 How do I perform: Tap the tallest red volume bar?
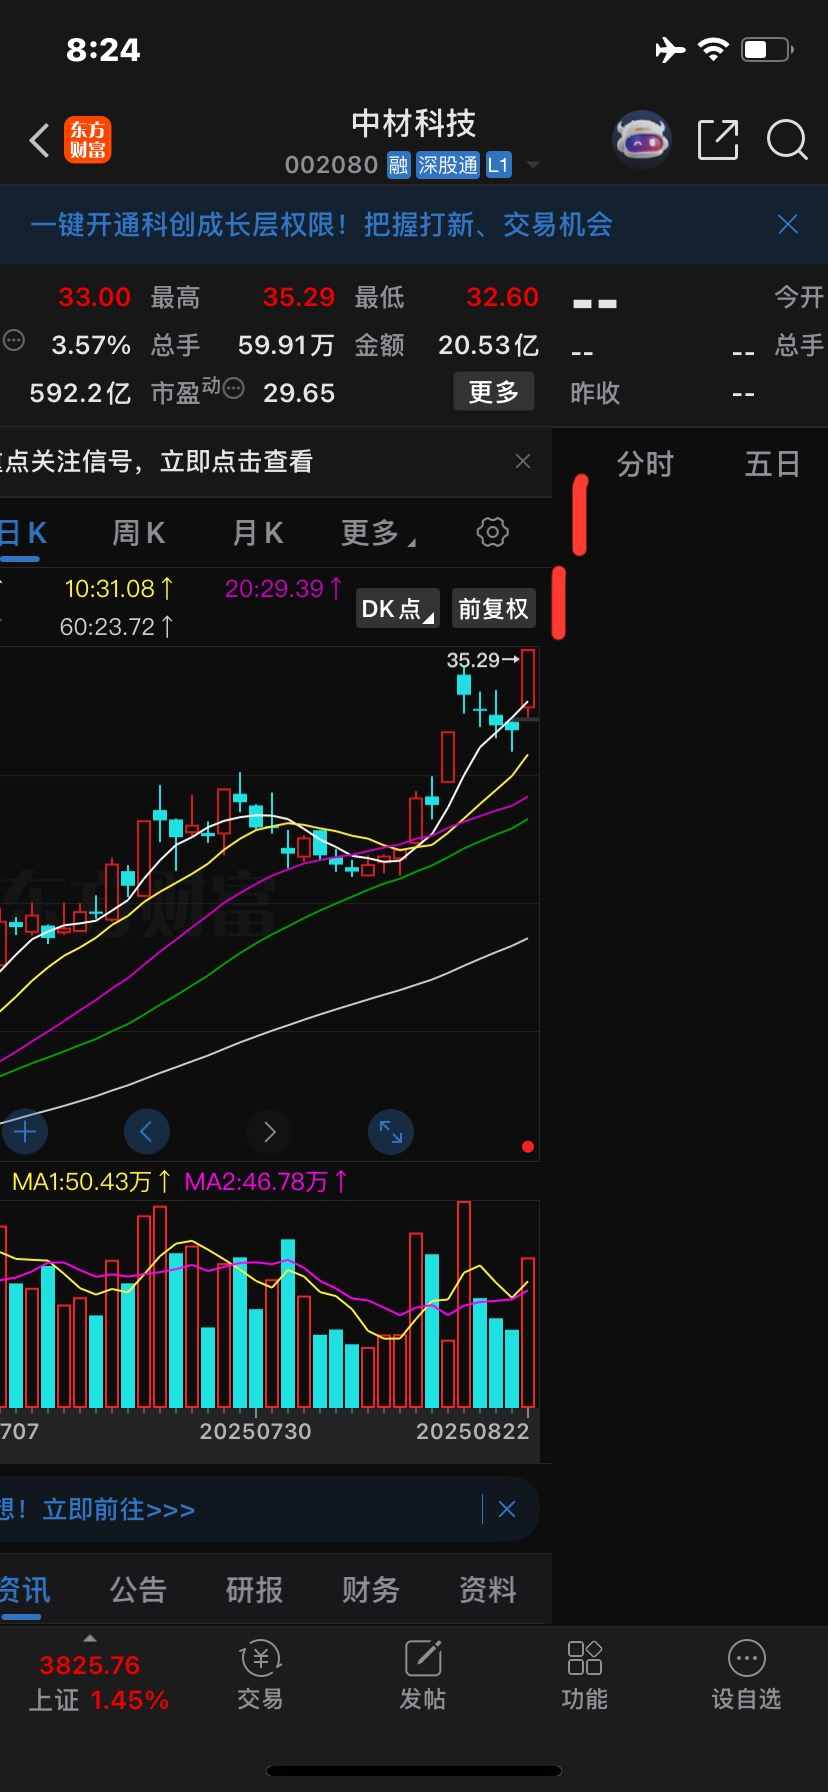[x=464, y=1305]
